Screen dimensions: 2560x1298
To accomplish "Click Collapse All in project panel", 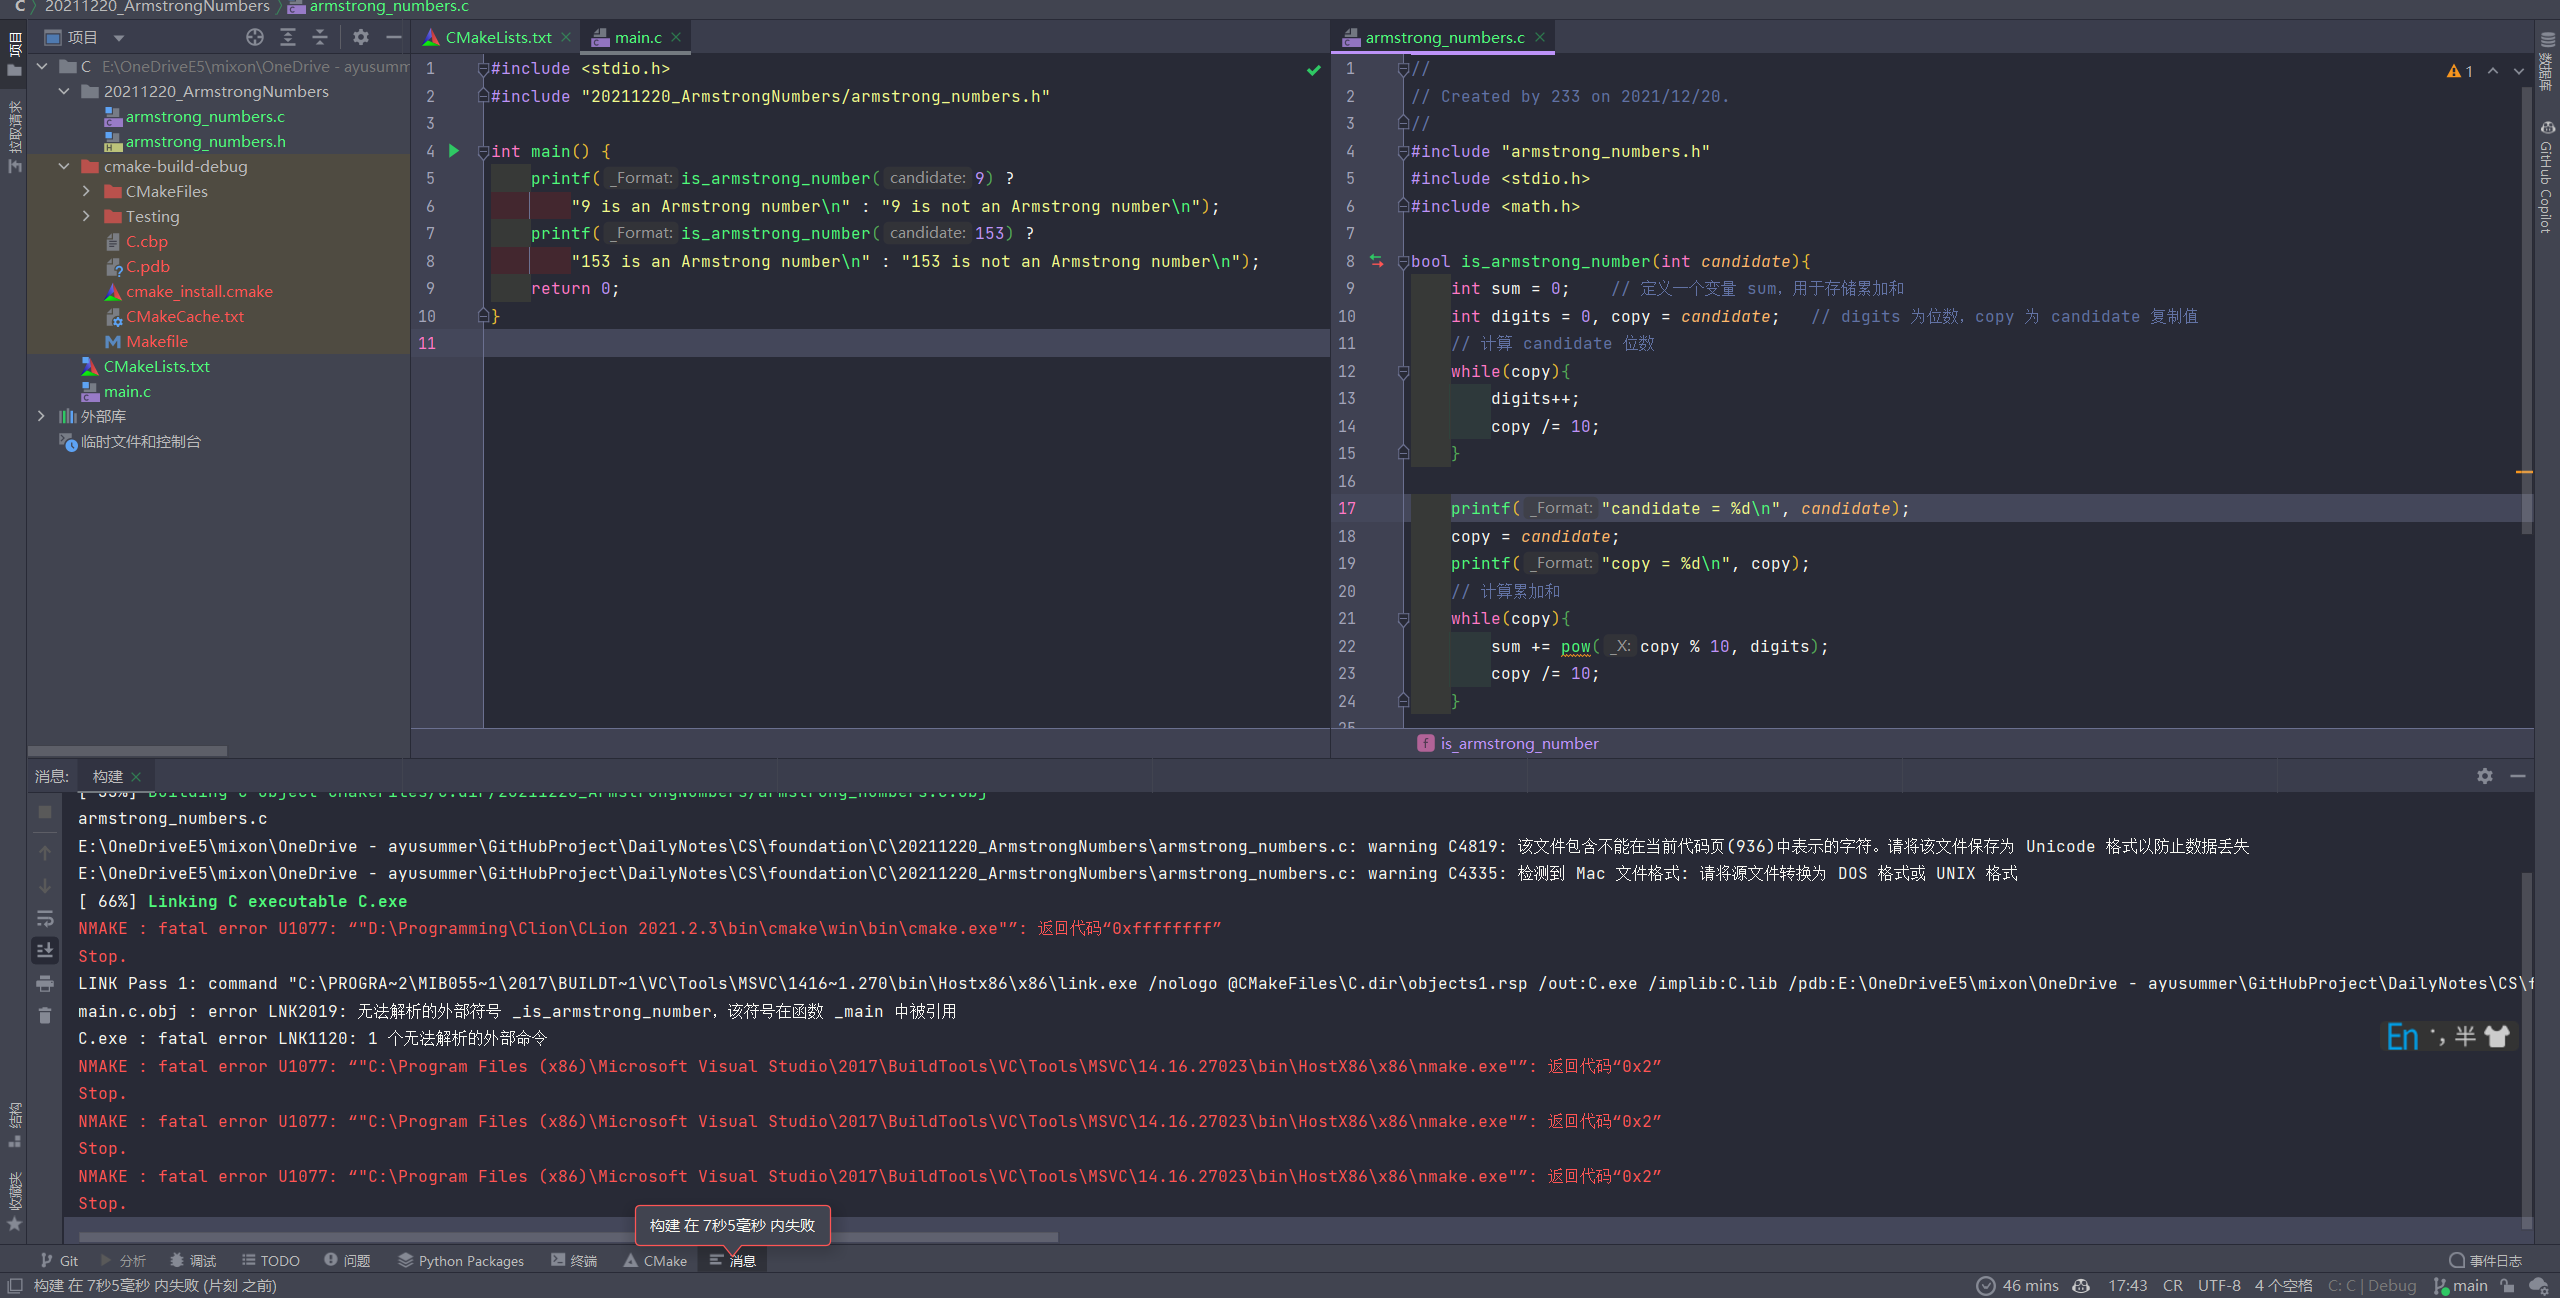I will (x=320, y=37).
